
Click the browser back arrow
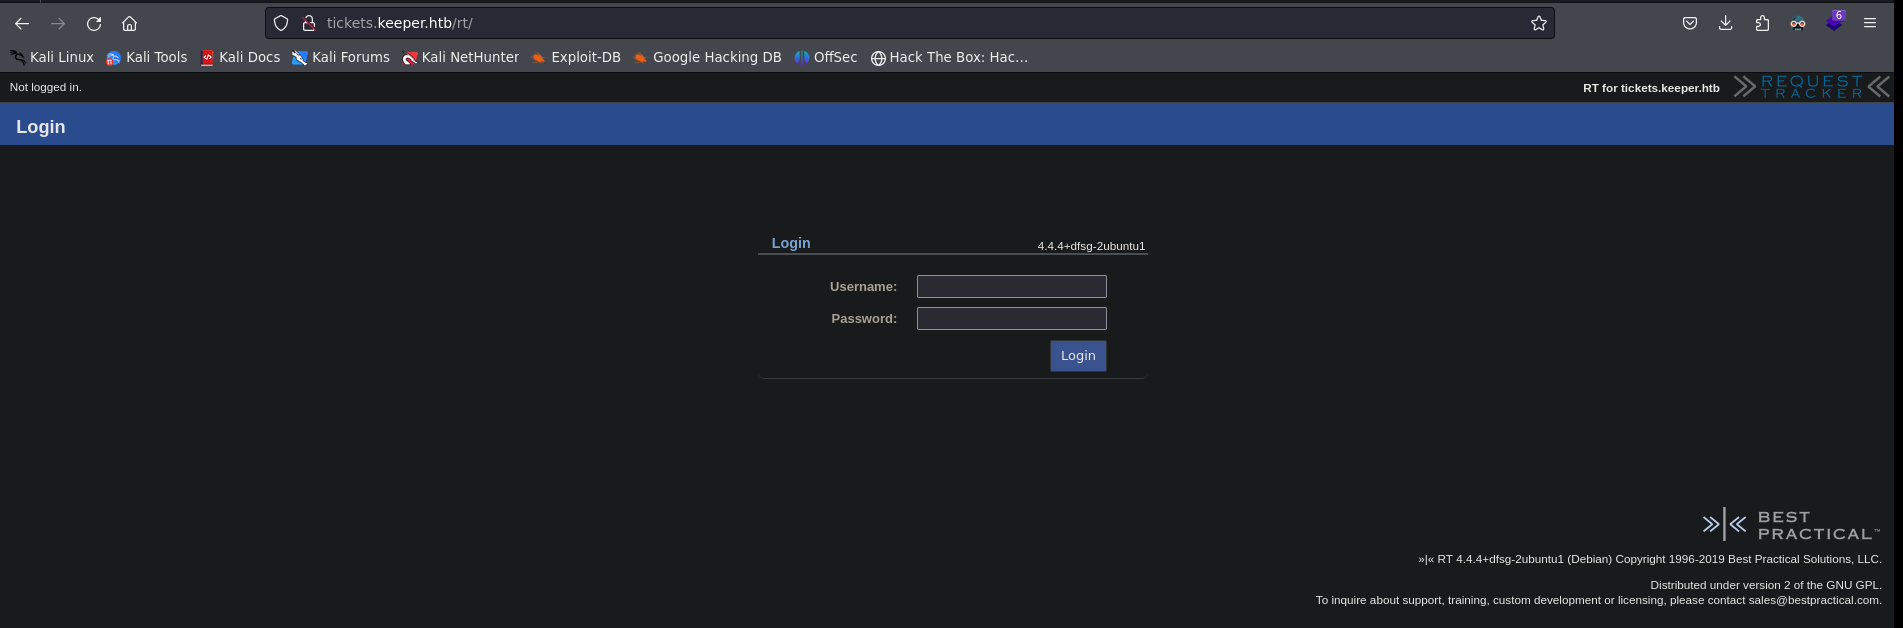click(22, 23)
